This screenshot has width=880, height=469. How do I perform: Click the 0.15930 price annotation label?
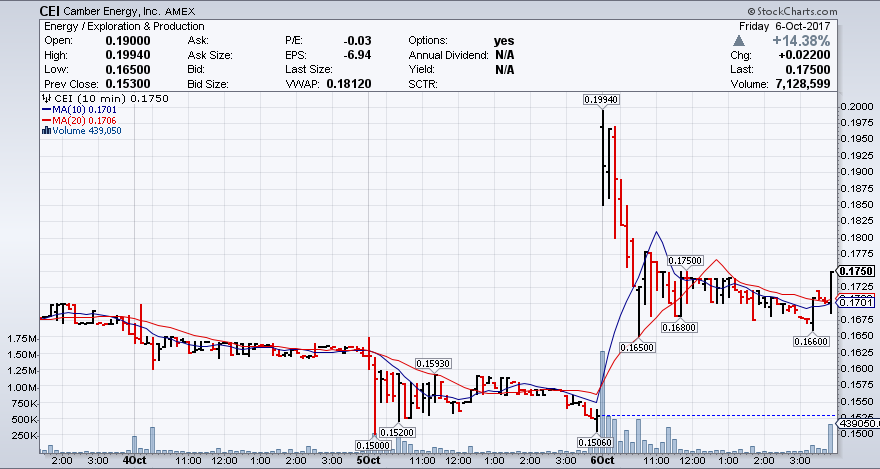coord(431,362)
